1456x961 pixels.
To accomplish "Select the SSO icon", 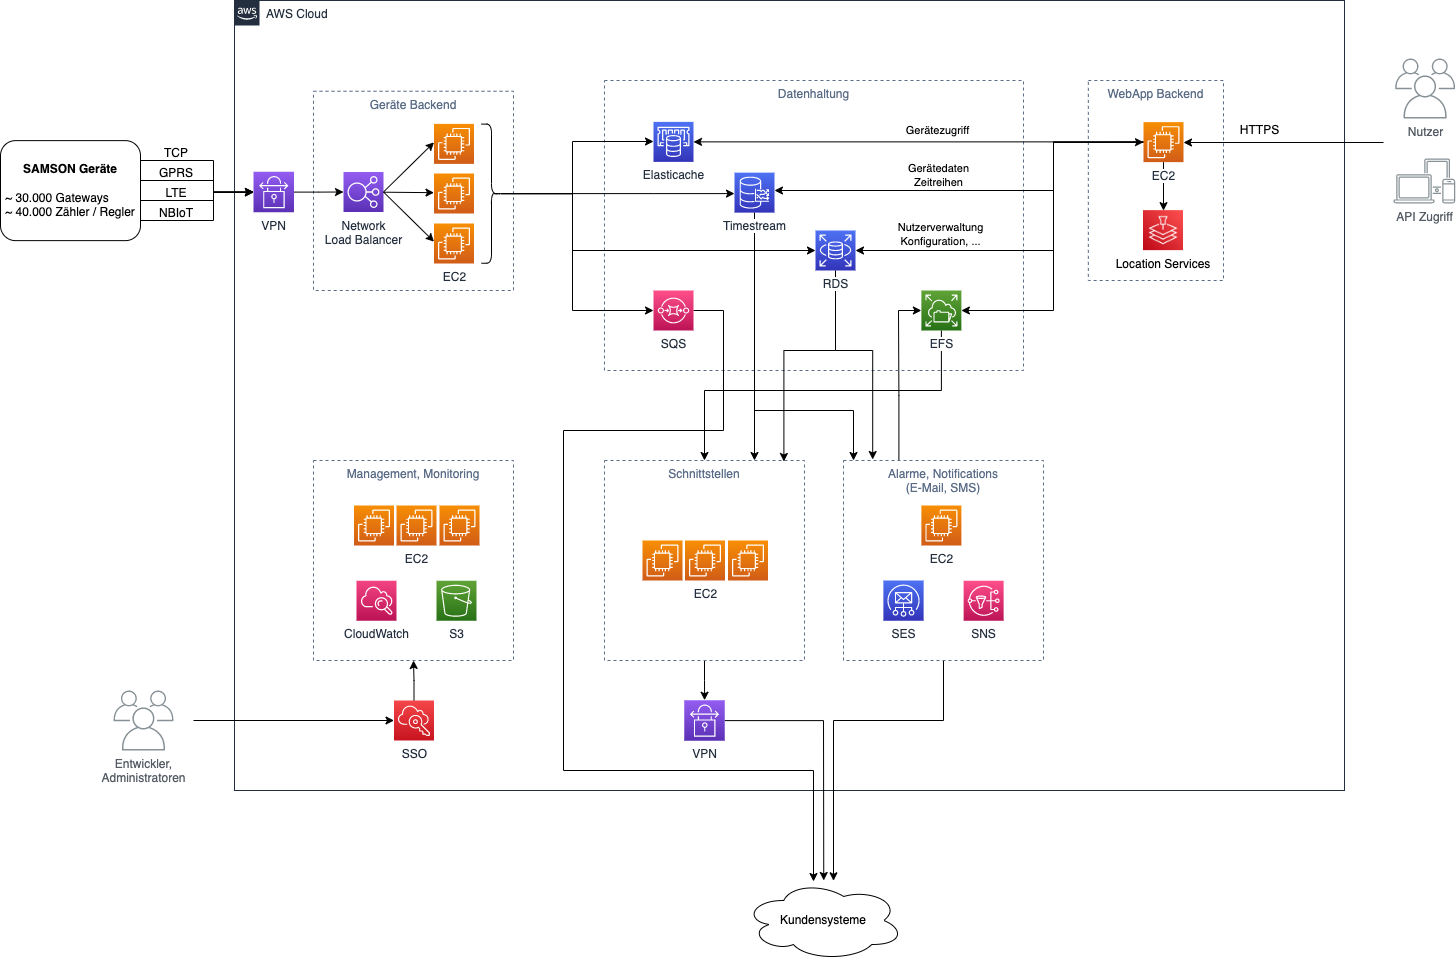I will [414, 720].
